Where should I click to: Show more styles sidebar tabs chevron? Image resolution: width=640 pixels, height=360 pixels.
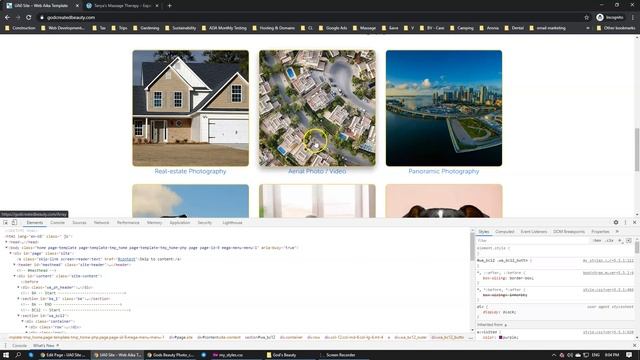coord(617,231)
